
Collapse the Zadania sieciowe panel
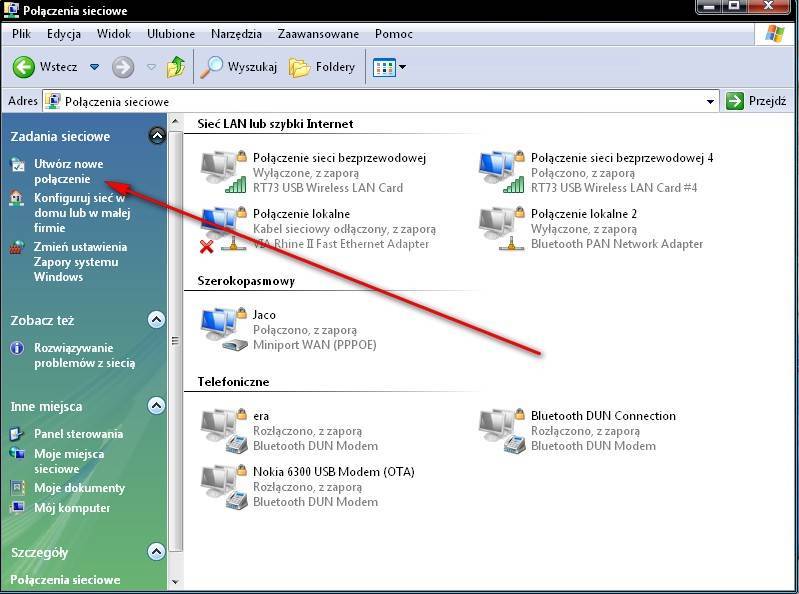[157, 136]
